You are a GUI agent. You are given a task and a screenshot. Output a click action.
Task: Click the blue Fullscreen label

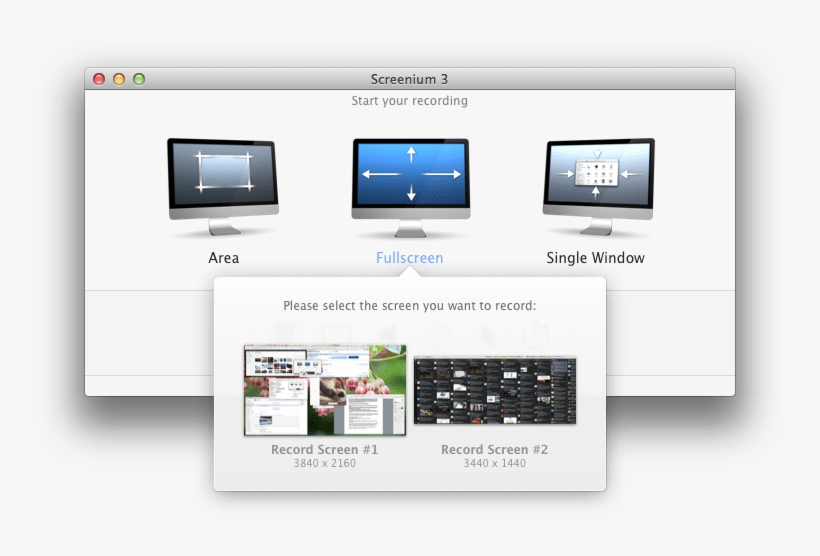(410, 258)
